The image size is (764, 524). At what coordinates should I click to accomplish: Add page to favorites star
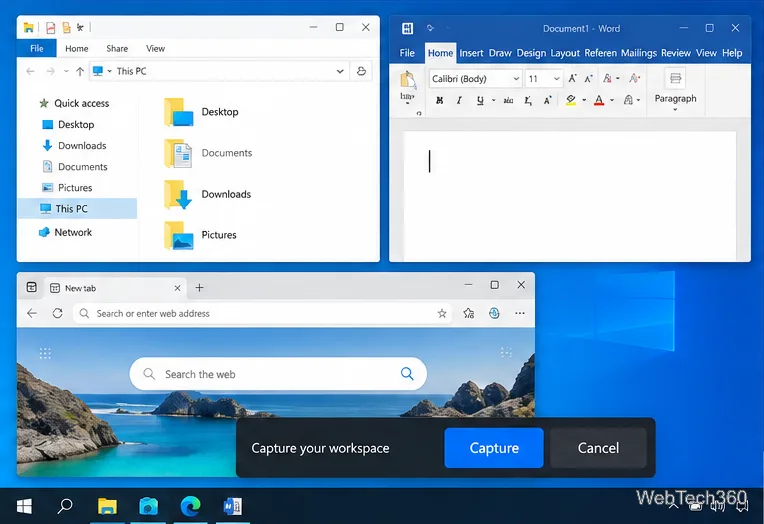(442, 313)
